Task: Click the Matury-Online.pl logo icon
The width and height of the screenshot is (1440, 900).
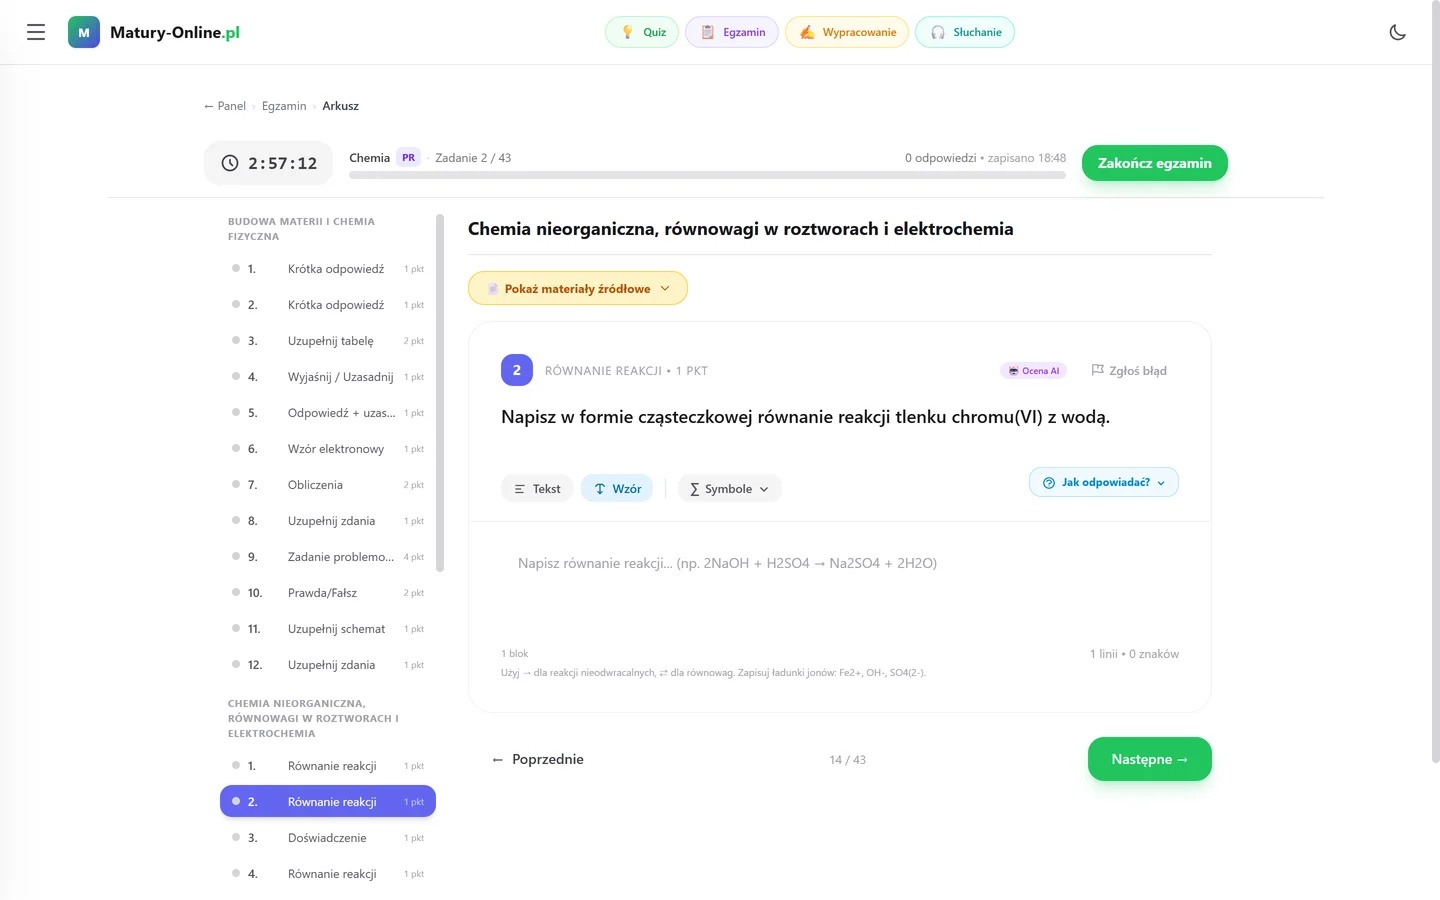Action: [x=84, y=32]
